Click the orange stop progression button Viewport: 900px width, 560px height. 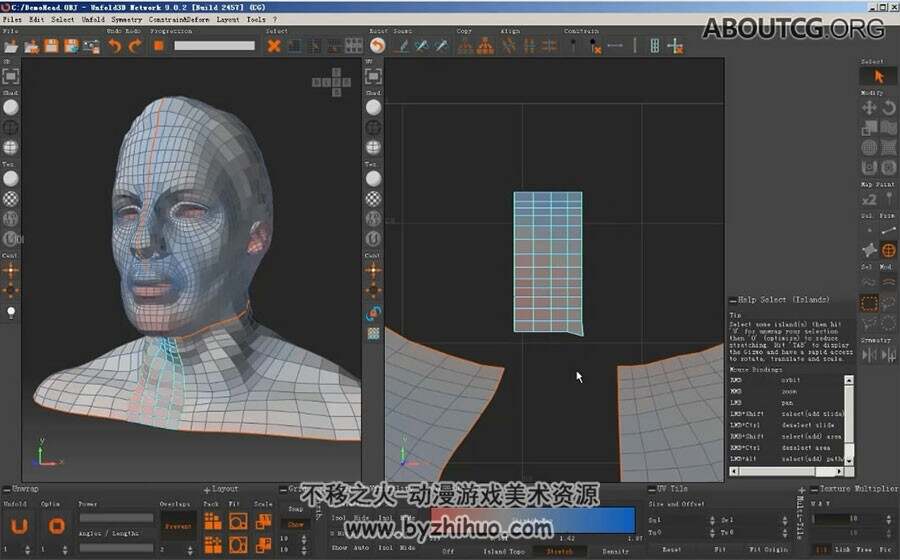tap(159, 46)
